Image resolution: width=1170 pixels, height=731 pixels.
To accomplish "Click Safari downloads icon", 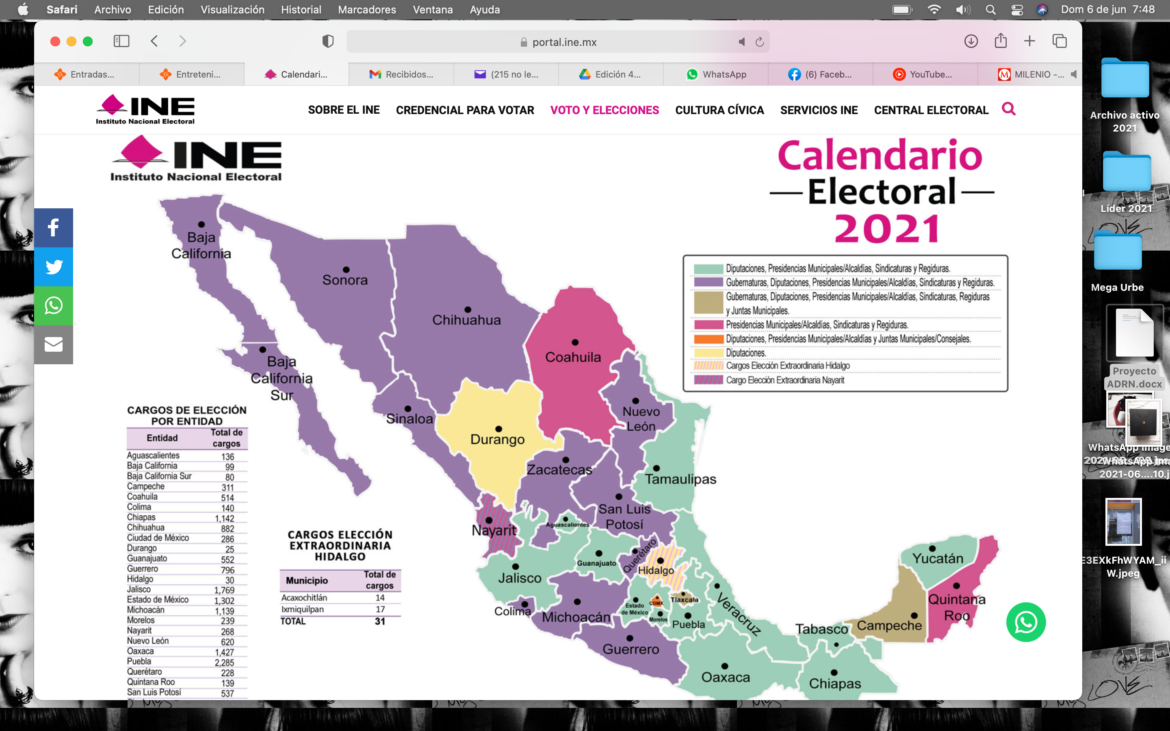I will [x=971, y=41].
